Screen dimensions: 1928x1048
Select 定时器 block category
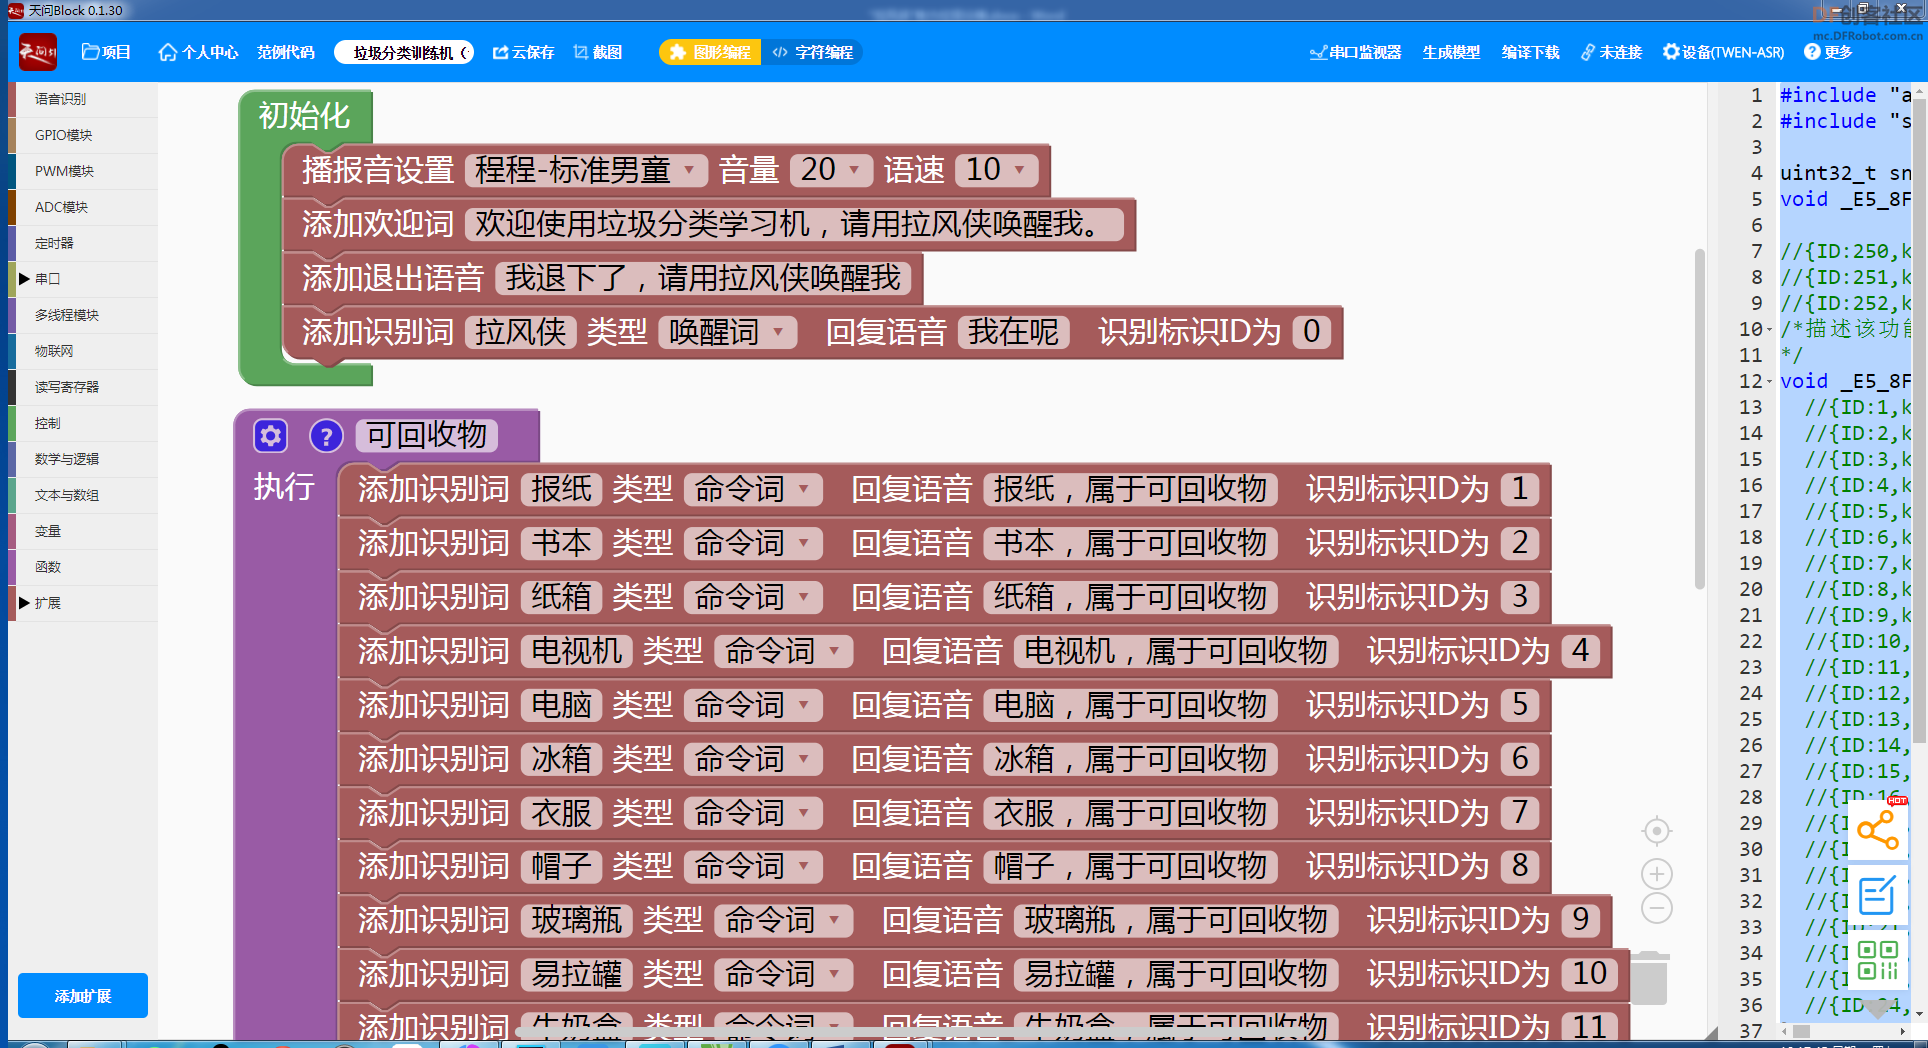[84, 243]
